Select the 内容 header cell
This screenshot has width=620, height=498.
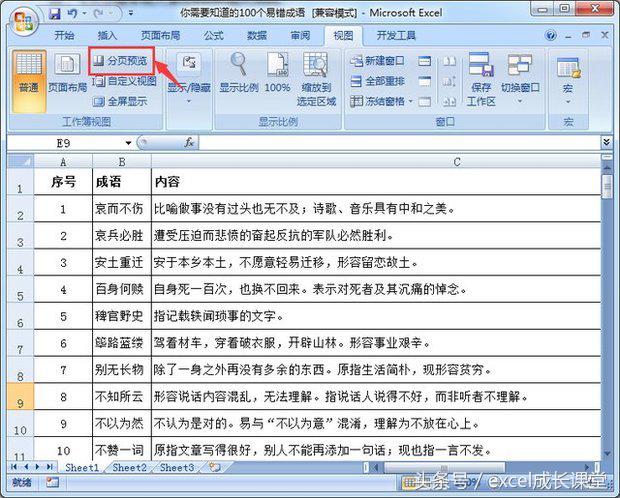[x=376, y=182]
